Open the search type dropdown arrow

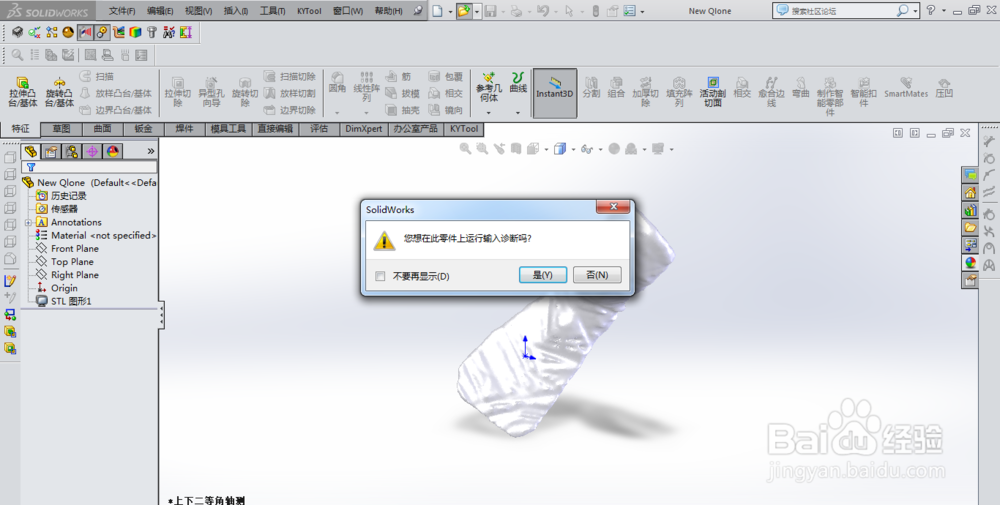pyautogui.click(x=915, y=11)
